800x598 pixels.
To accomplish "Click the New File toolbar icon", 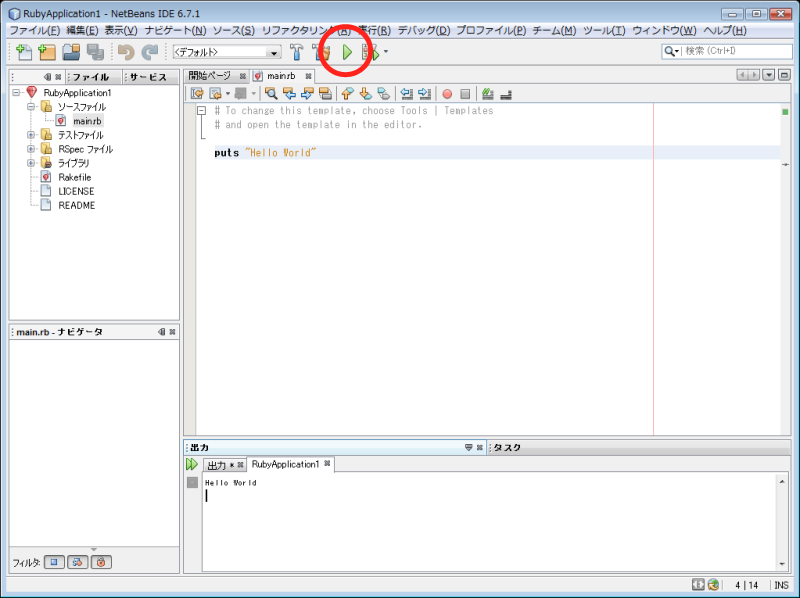I will [23, 52].
